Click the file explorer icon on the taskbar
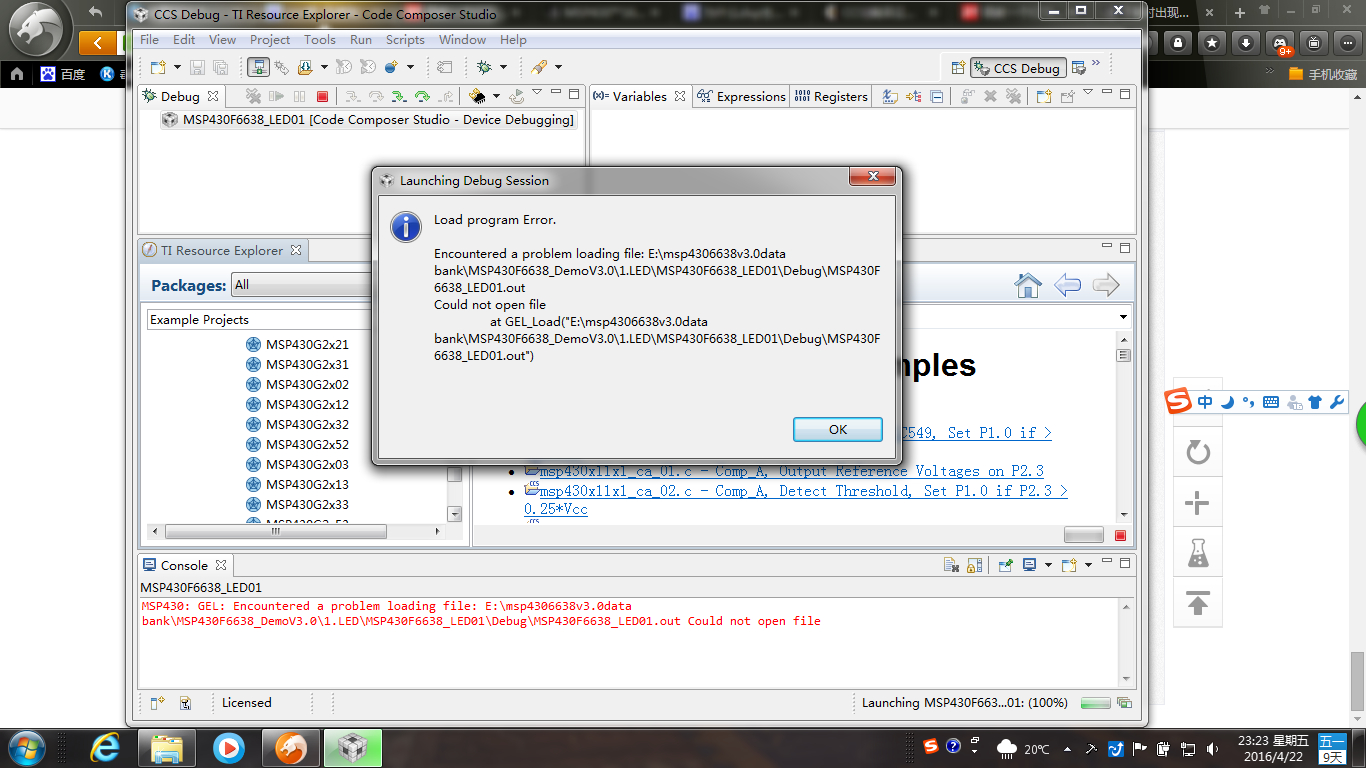 [x=166, y=747]
